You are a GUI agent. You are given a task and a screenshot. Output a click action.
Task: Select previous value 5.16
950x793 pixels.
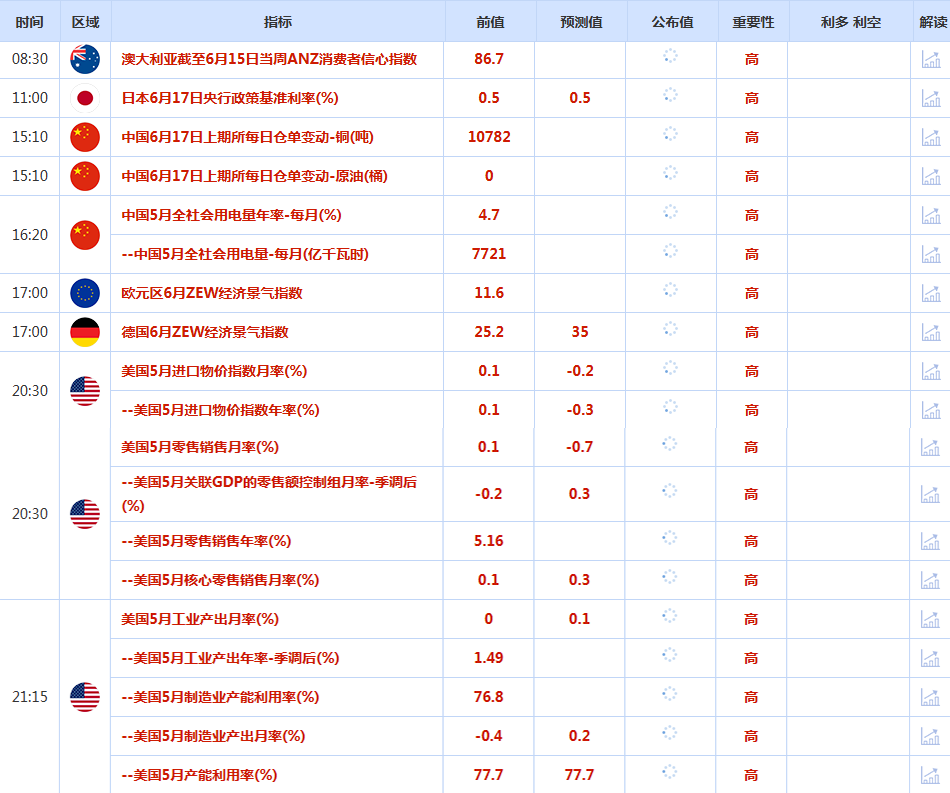tap(488, 541)
